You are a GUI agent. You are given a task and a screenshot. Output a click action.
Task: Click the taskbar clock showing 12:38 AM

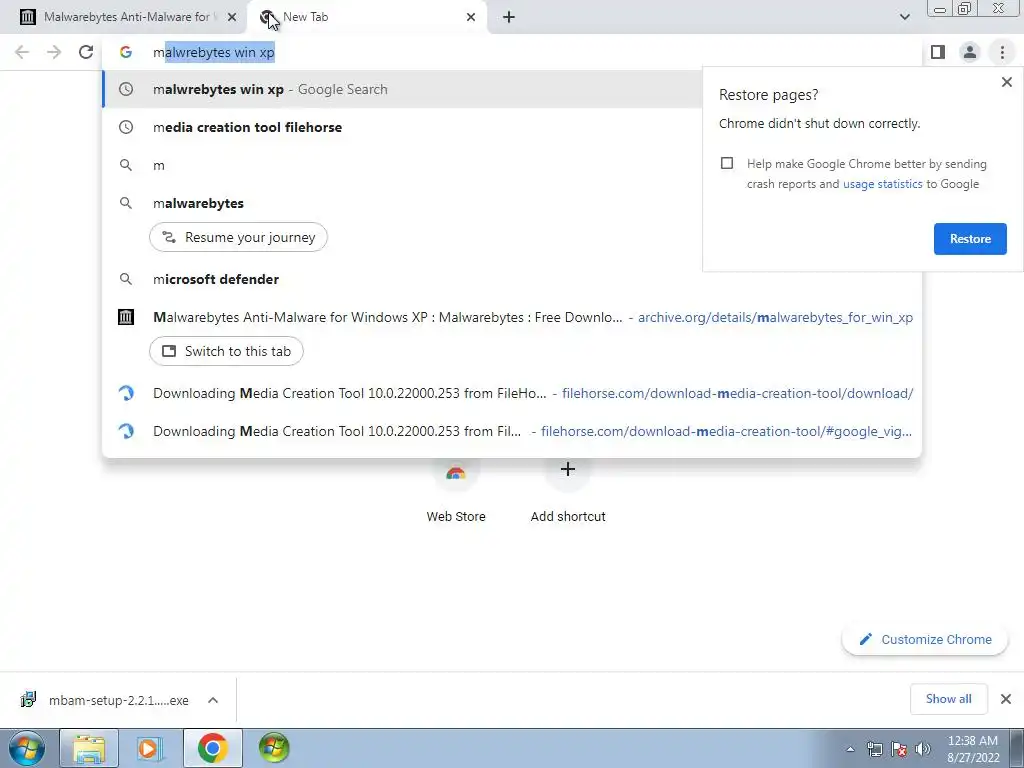pos(973,749)
